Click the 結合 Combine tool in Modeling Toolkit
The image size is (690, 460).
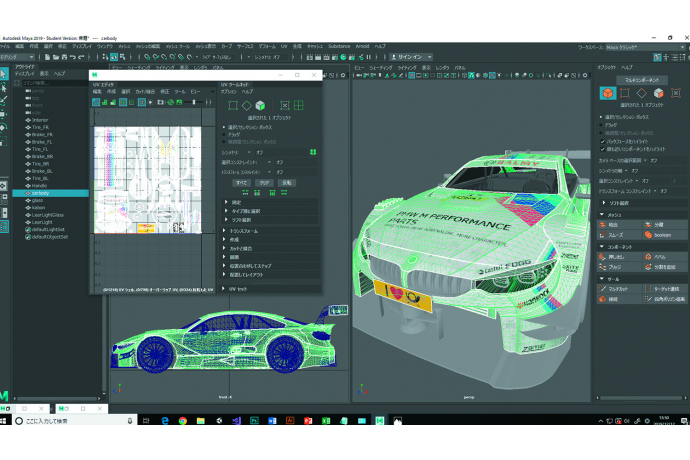620,224
